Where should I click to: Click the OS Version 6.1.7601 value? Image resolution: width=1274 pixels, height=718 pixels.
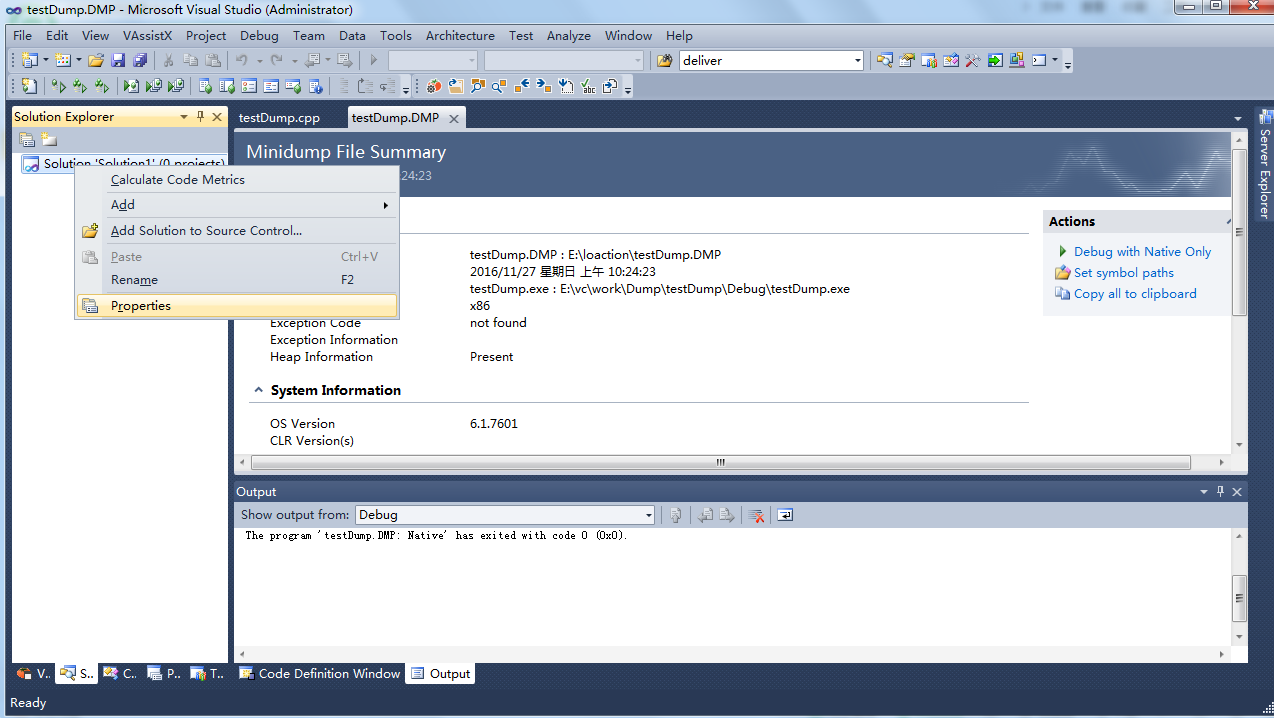point(494,424)
